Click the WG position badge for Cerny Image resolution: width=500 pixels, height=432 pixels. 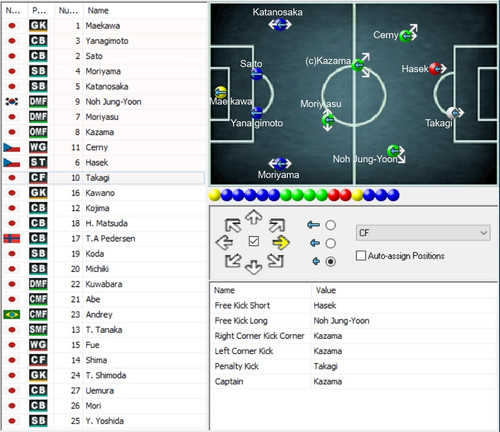pos(38,147)
